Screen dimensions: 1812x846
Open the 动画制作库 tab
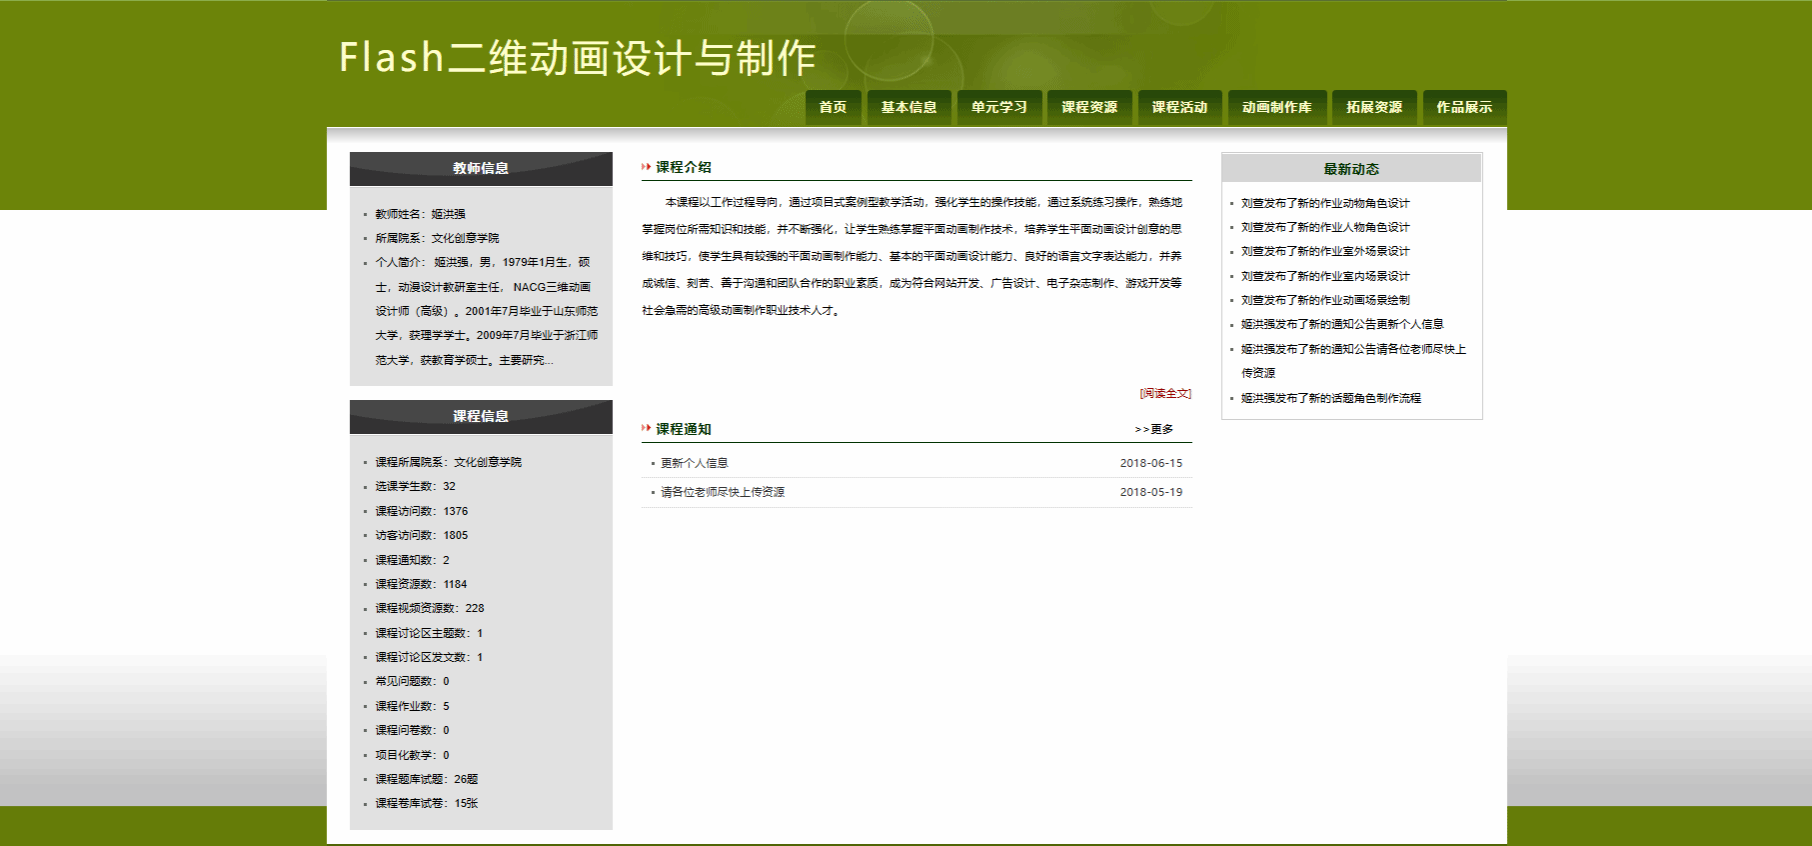[1277, 107]
